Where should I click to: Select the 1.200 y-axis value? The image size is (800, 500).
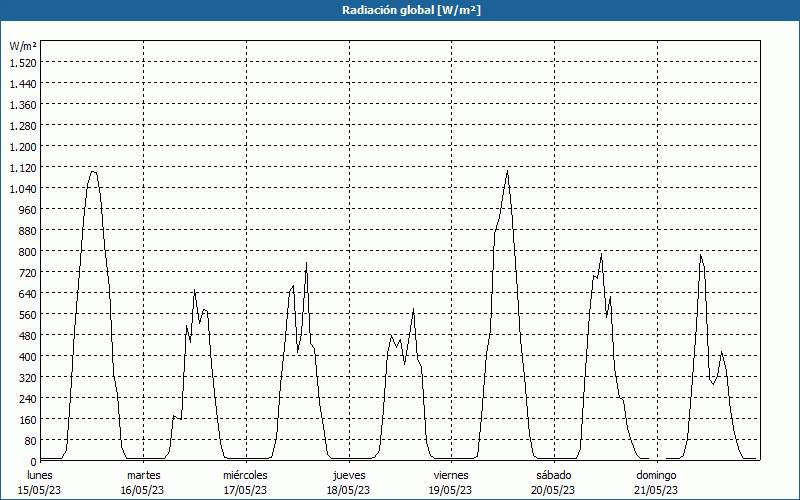(x=23, y=147)
